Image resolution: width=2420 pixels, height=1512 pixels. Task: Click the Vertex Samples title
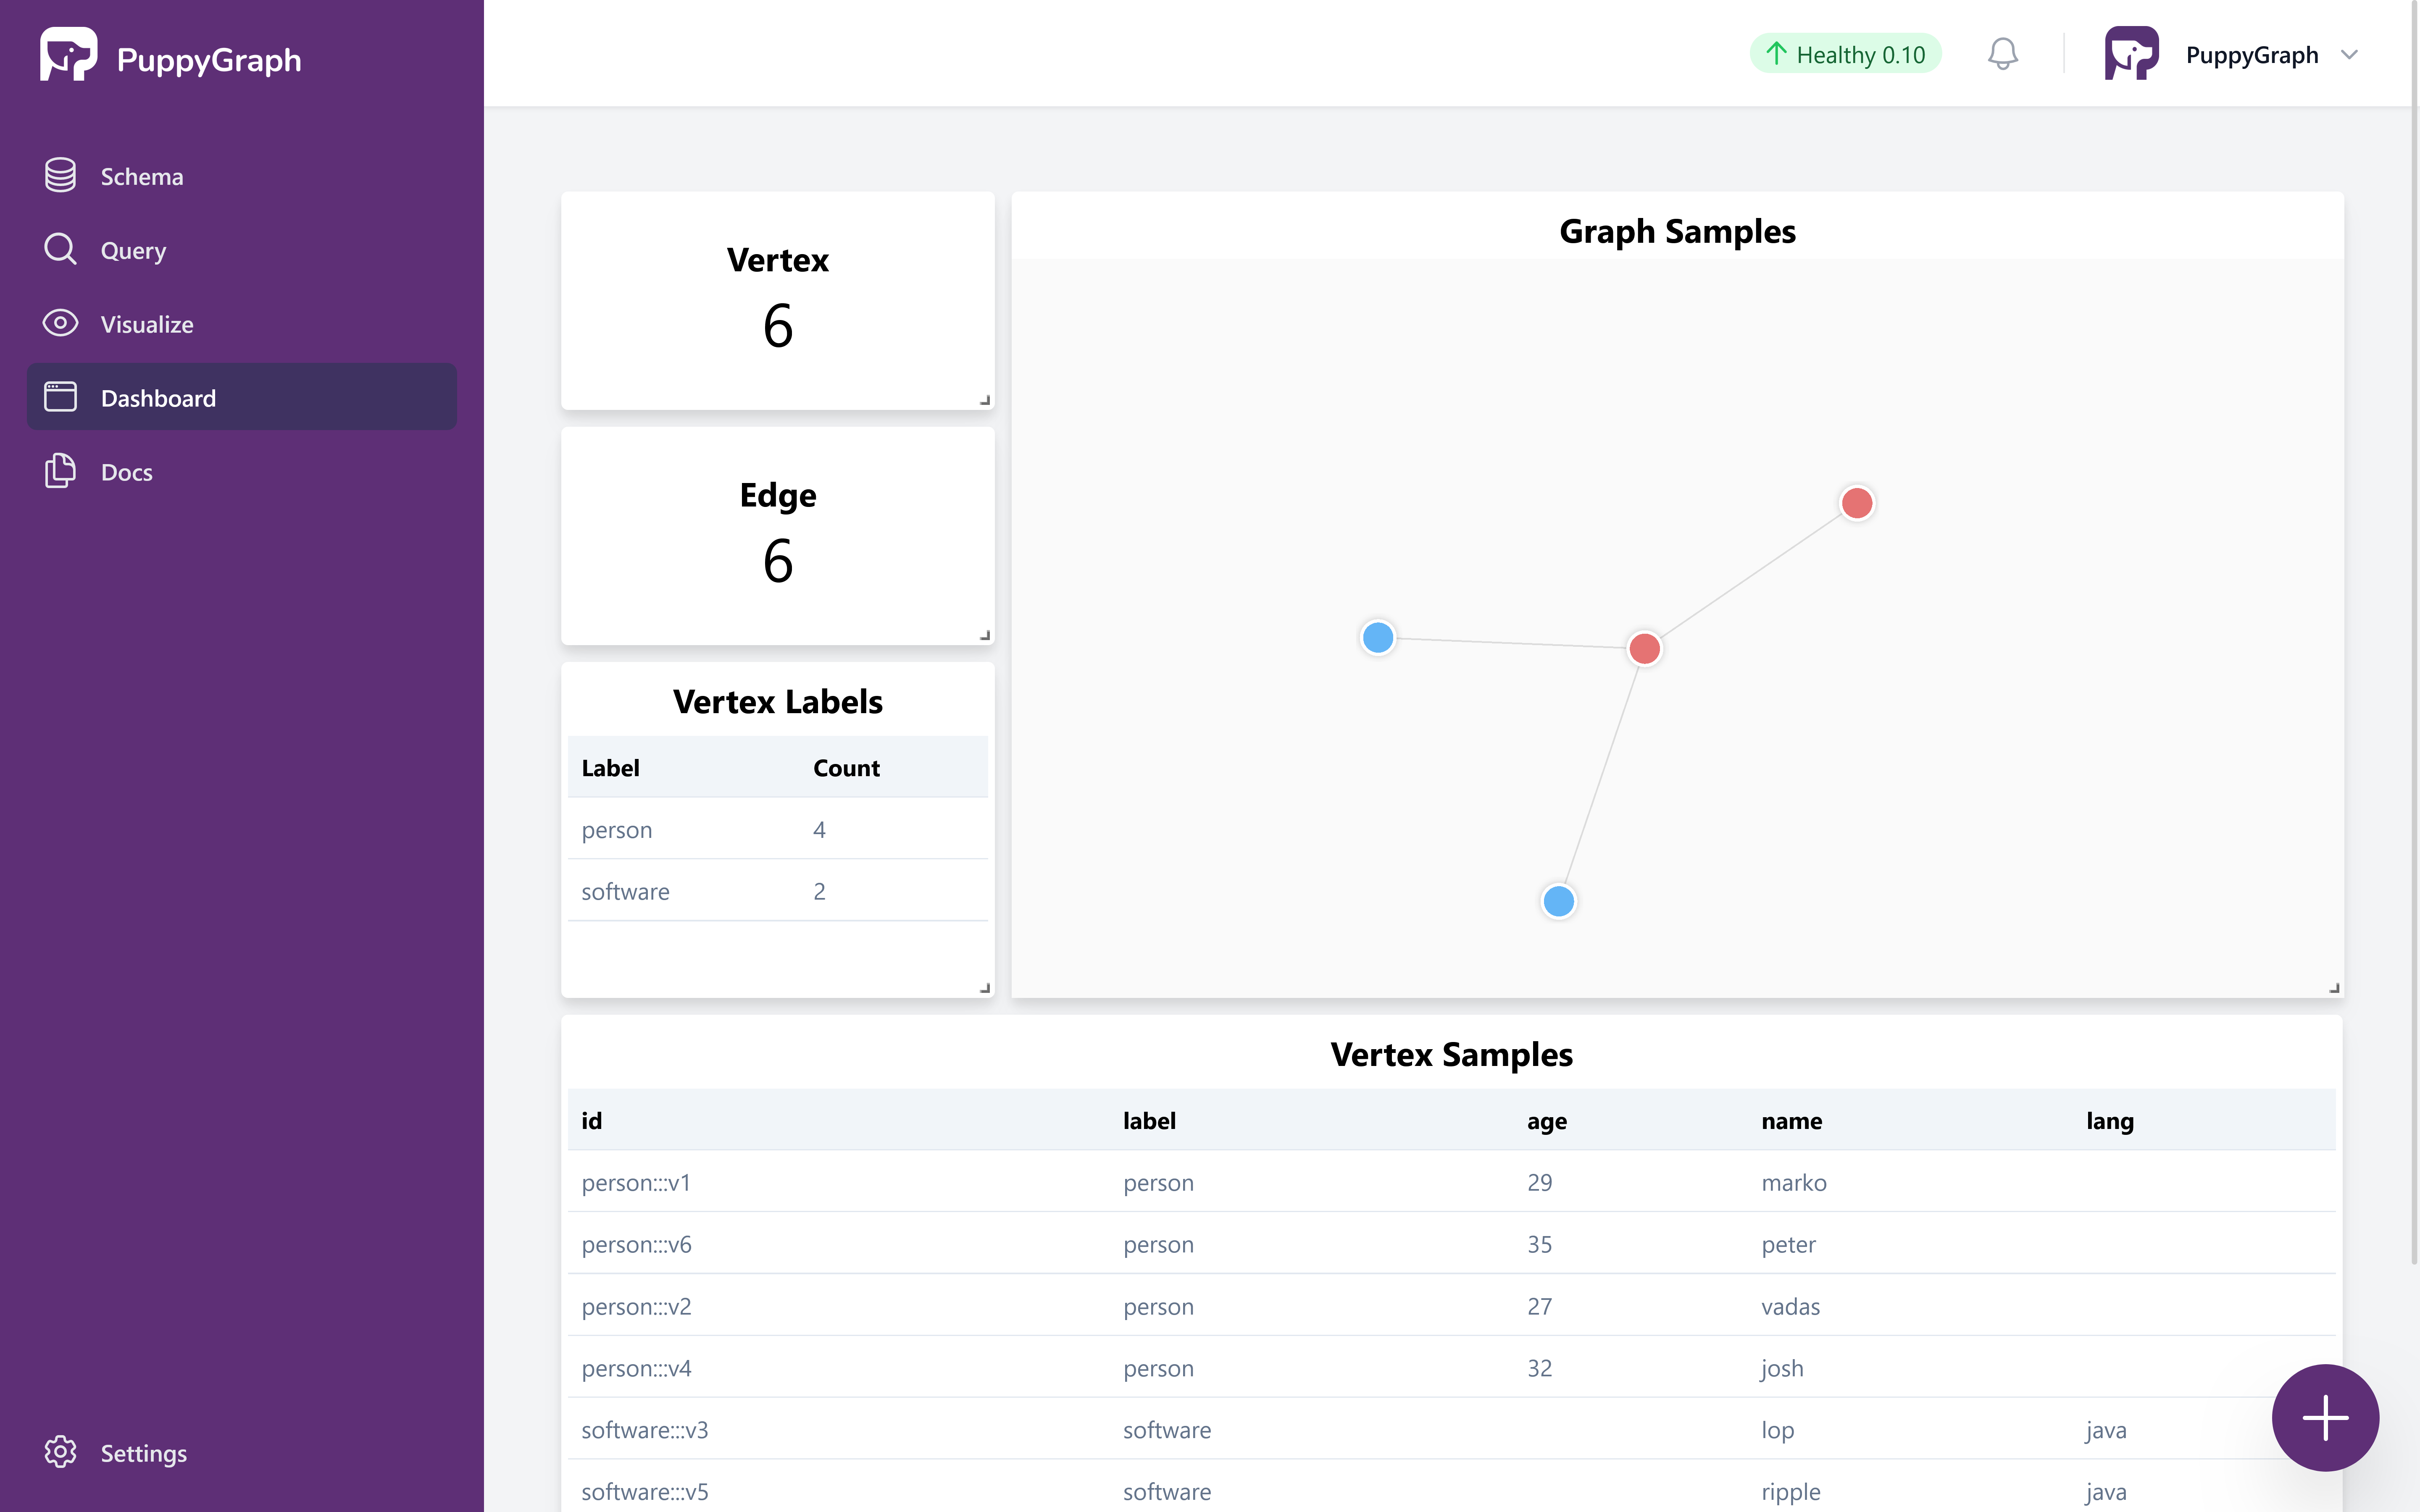point(1451,1054)
